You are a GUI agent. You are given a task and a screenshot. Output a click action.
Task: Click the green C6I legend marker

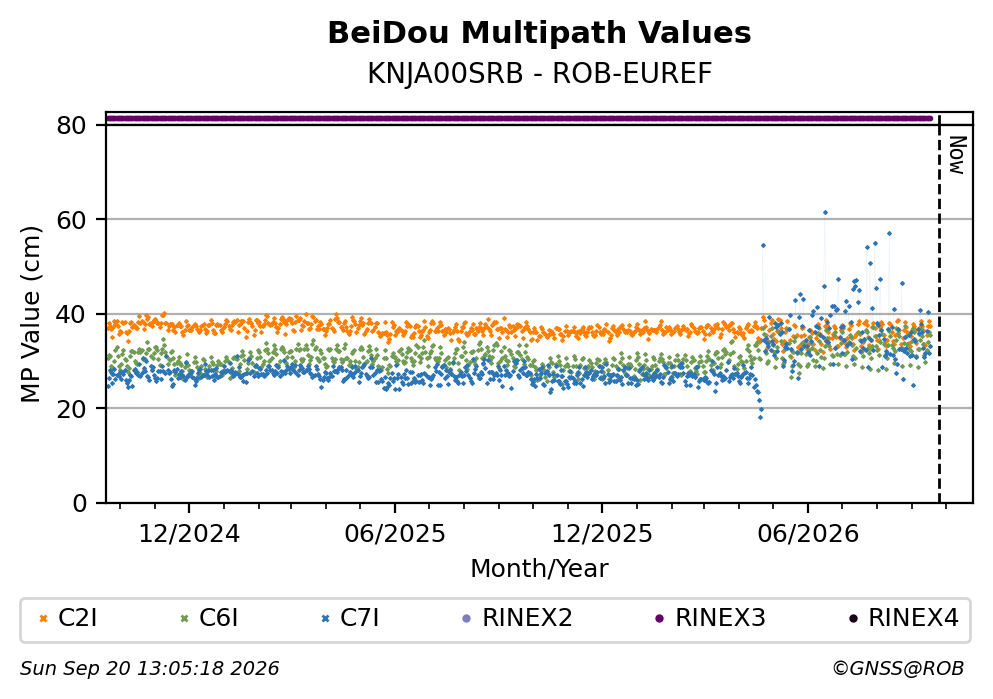pyautogui.click(x=184, y=619)
